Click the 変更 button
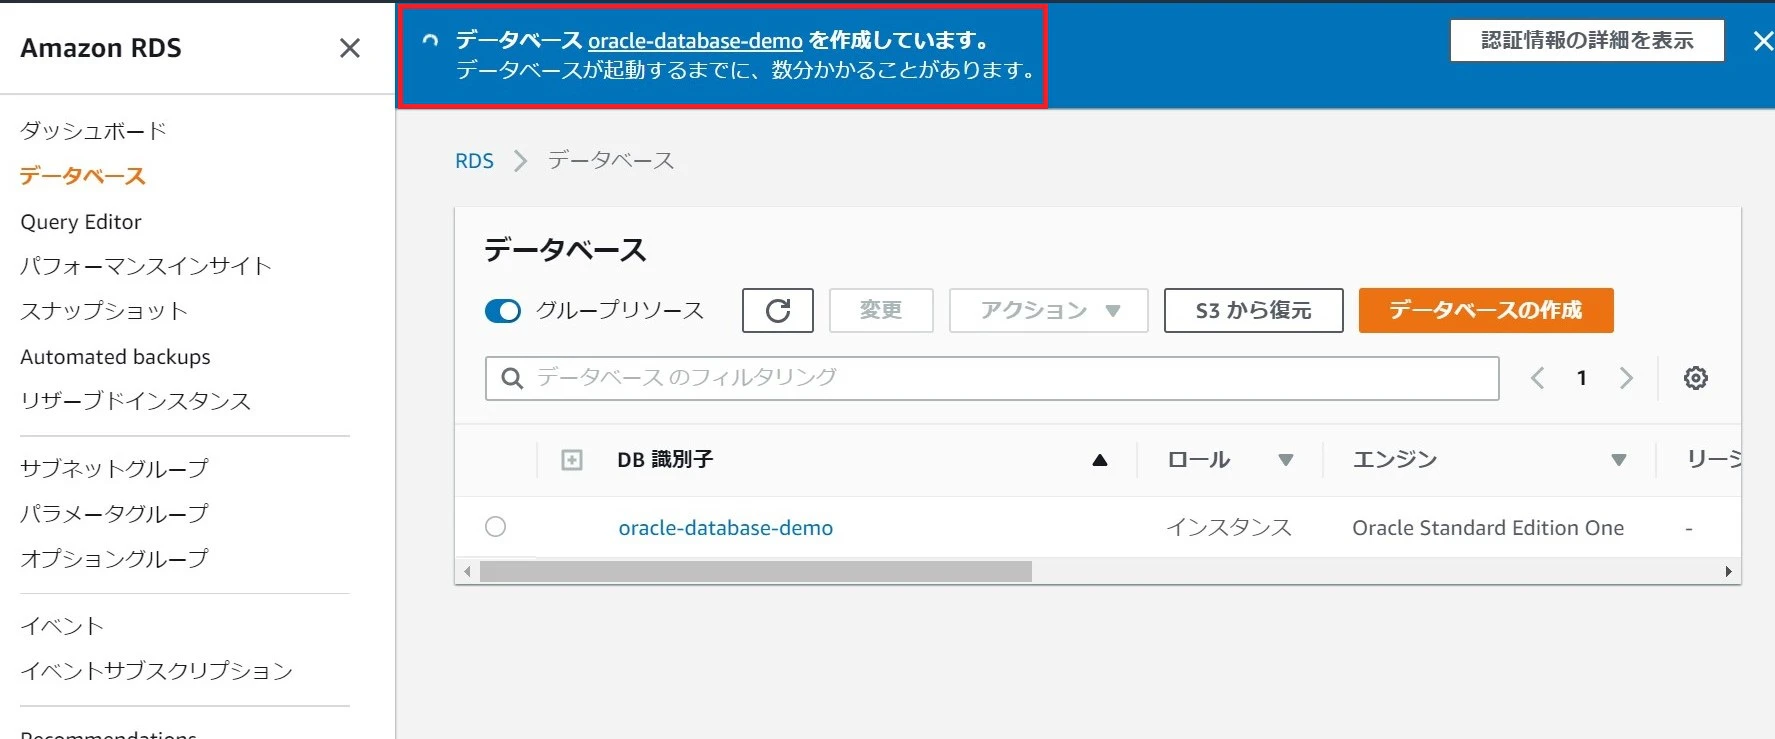The image size is (1775, 739). click(881, 310)
